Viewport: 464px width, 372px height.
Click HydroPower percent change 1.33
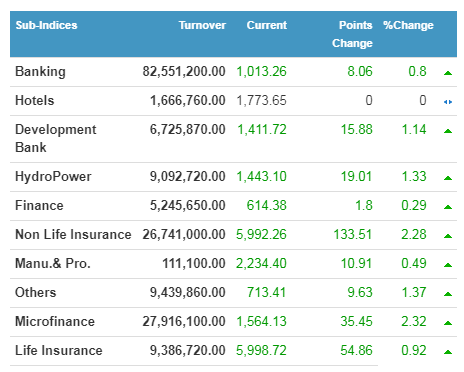click(414, 176)
